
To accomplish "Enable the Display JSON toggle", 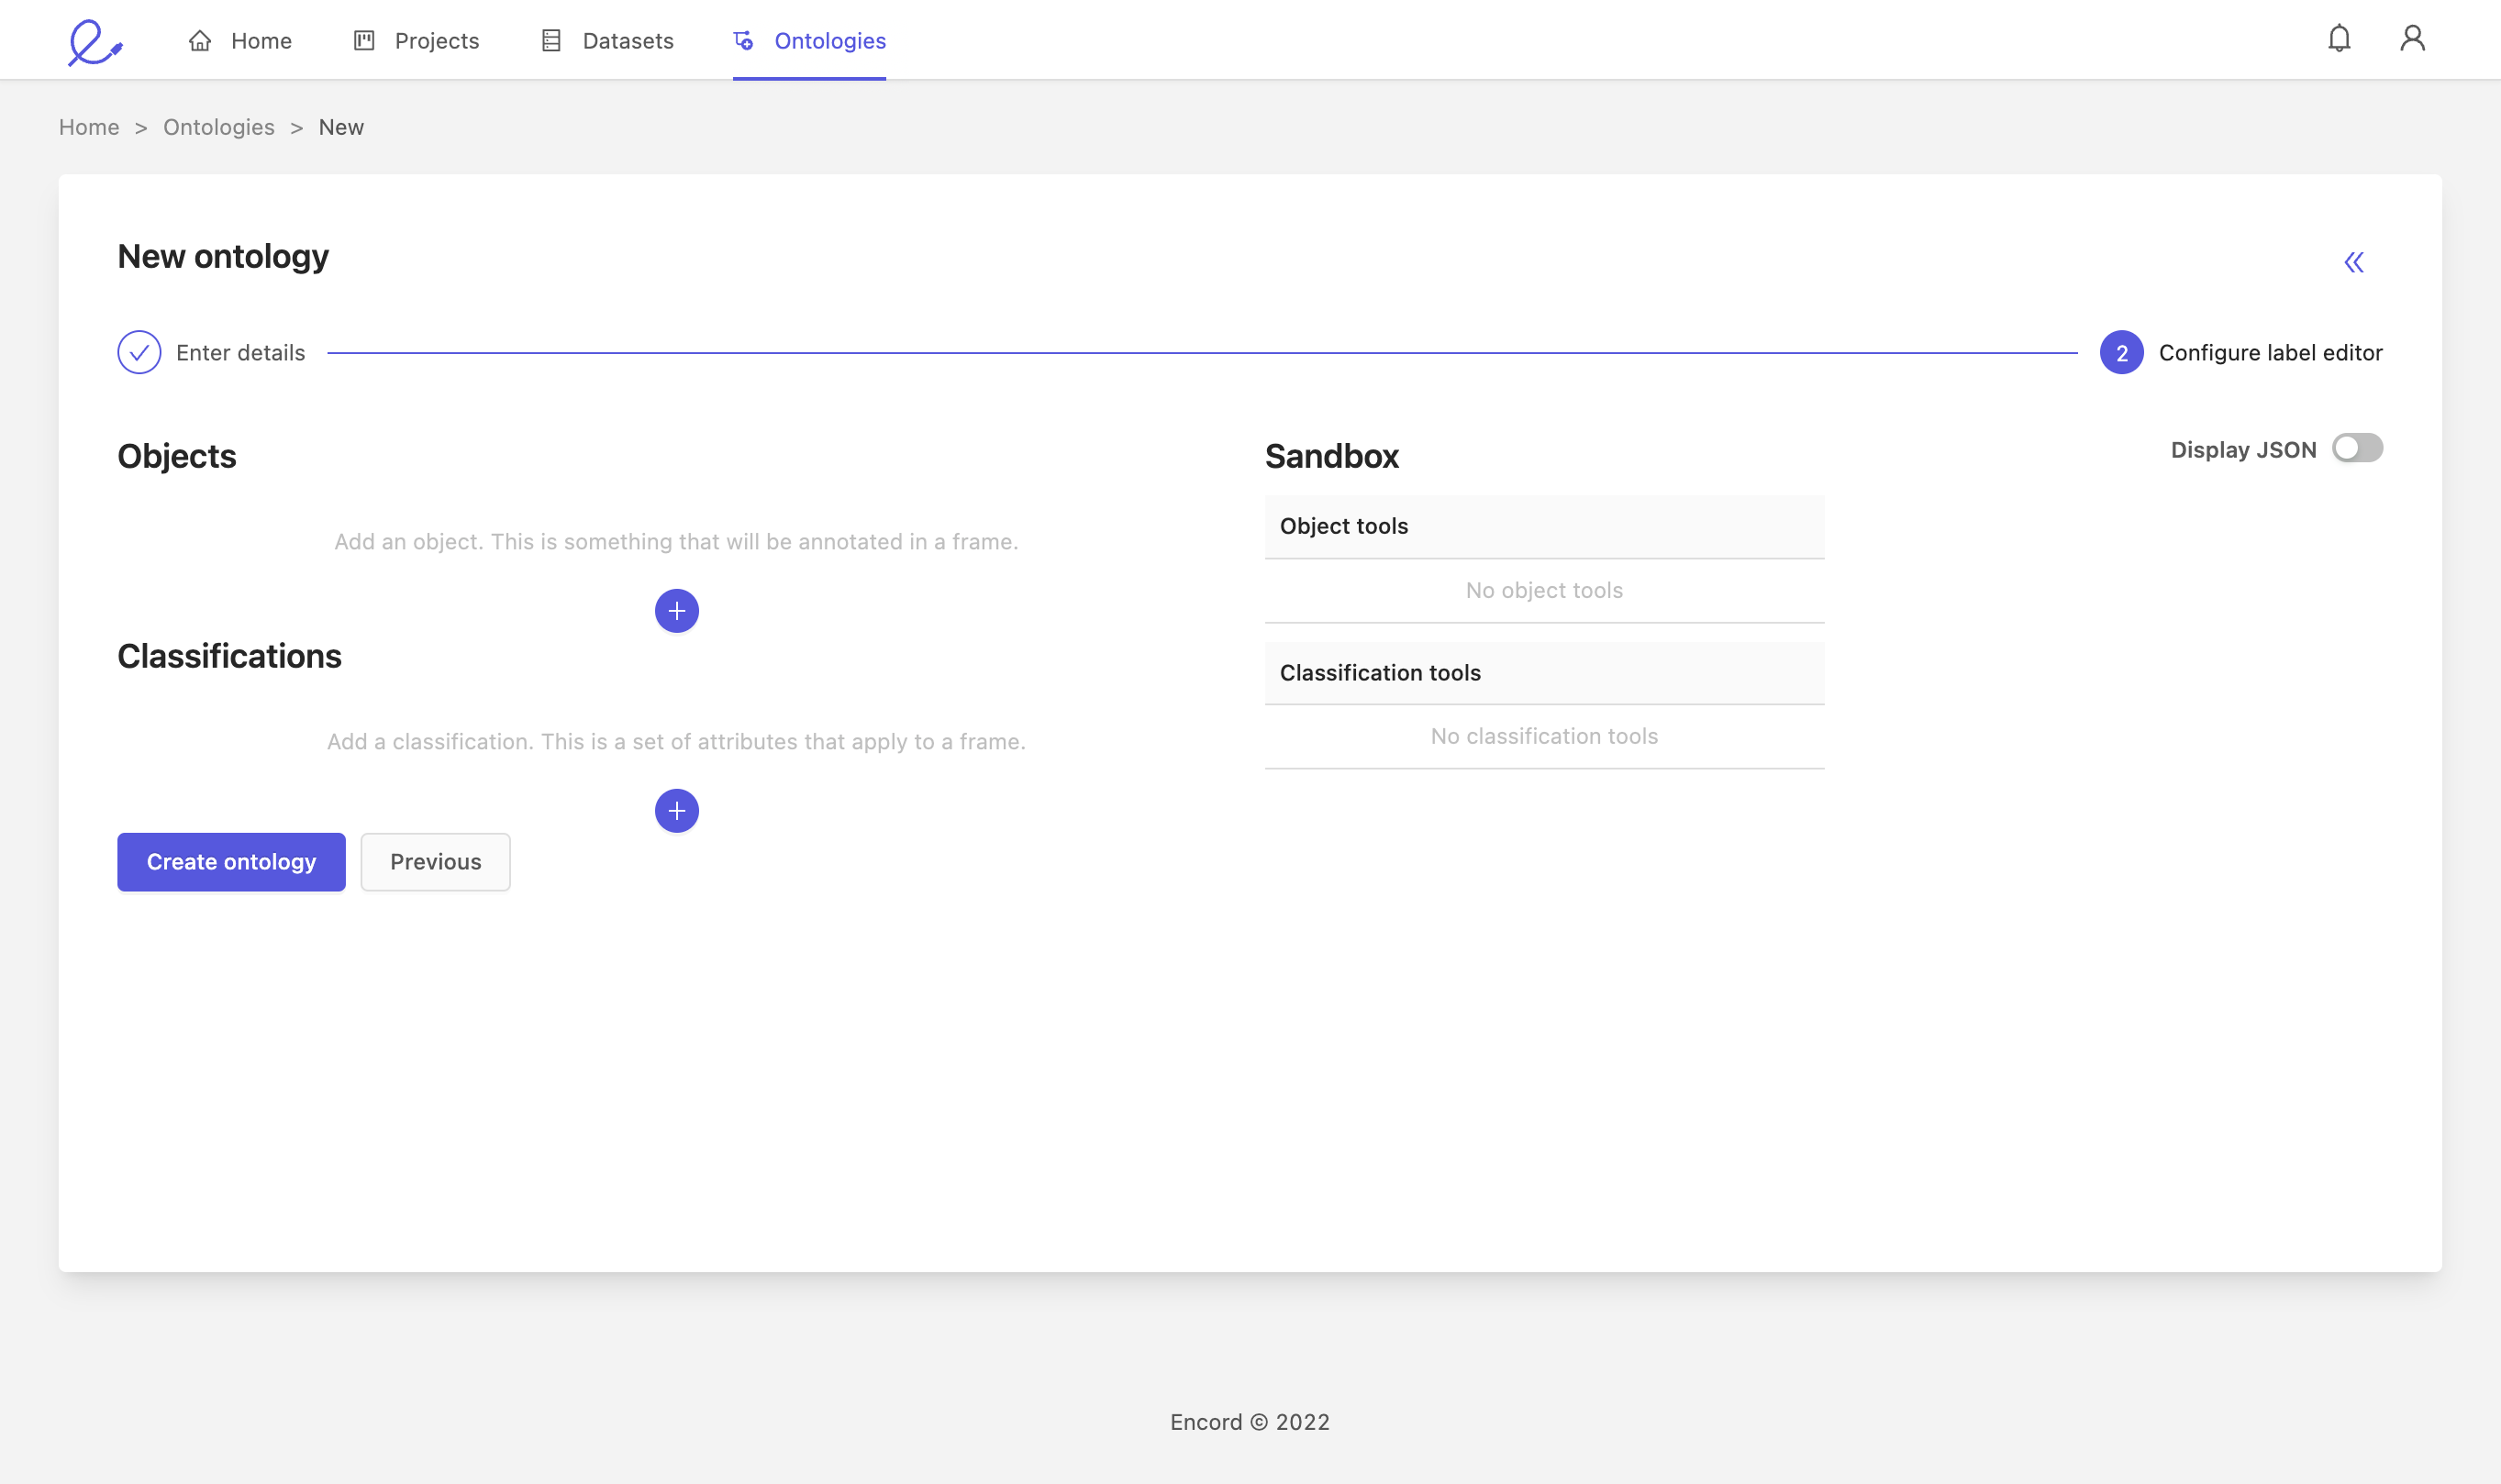I will tap(2358, 449).
